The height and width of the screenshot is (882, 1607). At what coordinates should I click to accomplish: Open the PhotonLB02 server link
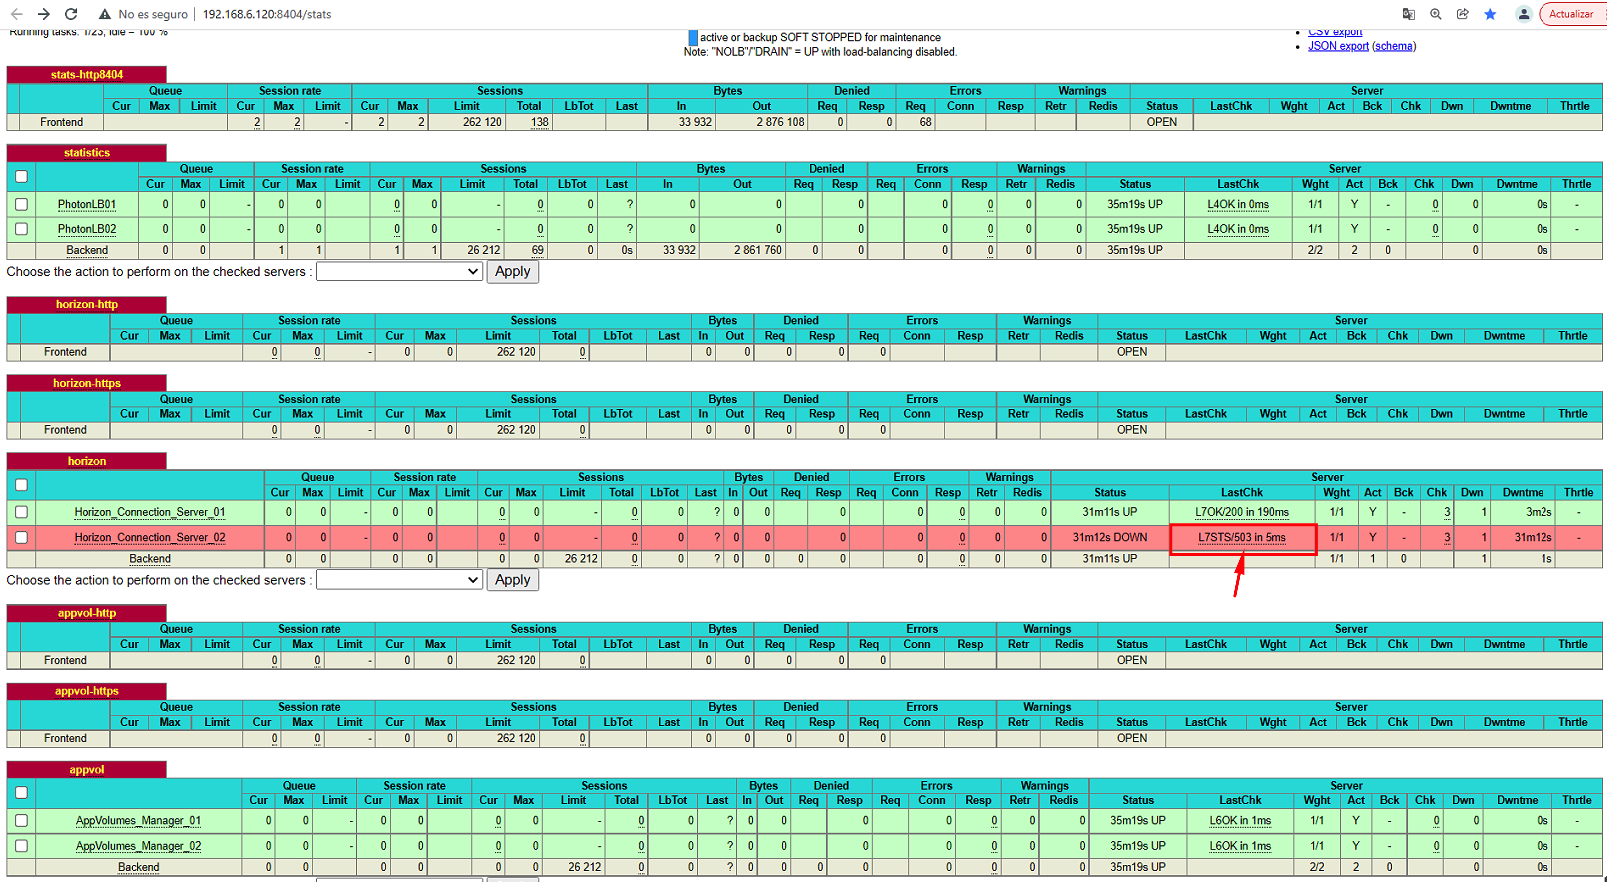coord(87,229)
